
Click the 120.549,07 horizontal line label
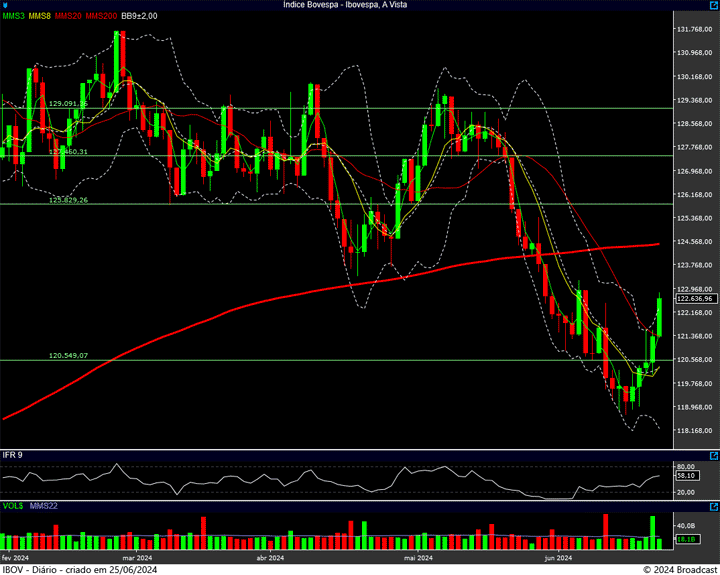tap(68, 355)
